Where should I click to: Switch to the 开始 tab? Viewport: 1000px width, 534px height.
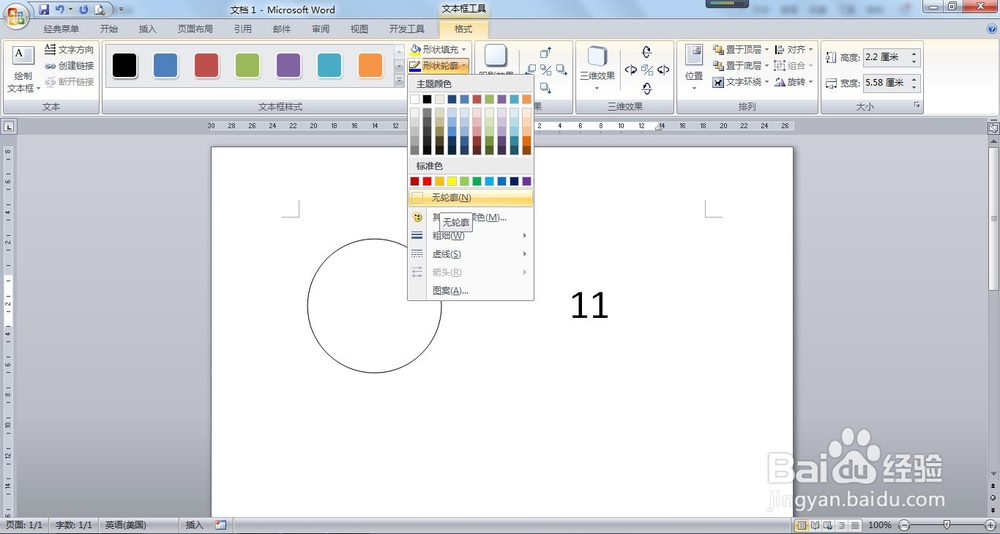tap(109, 29)
